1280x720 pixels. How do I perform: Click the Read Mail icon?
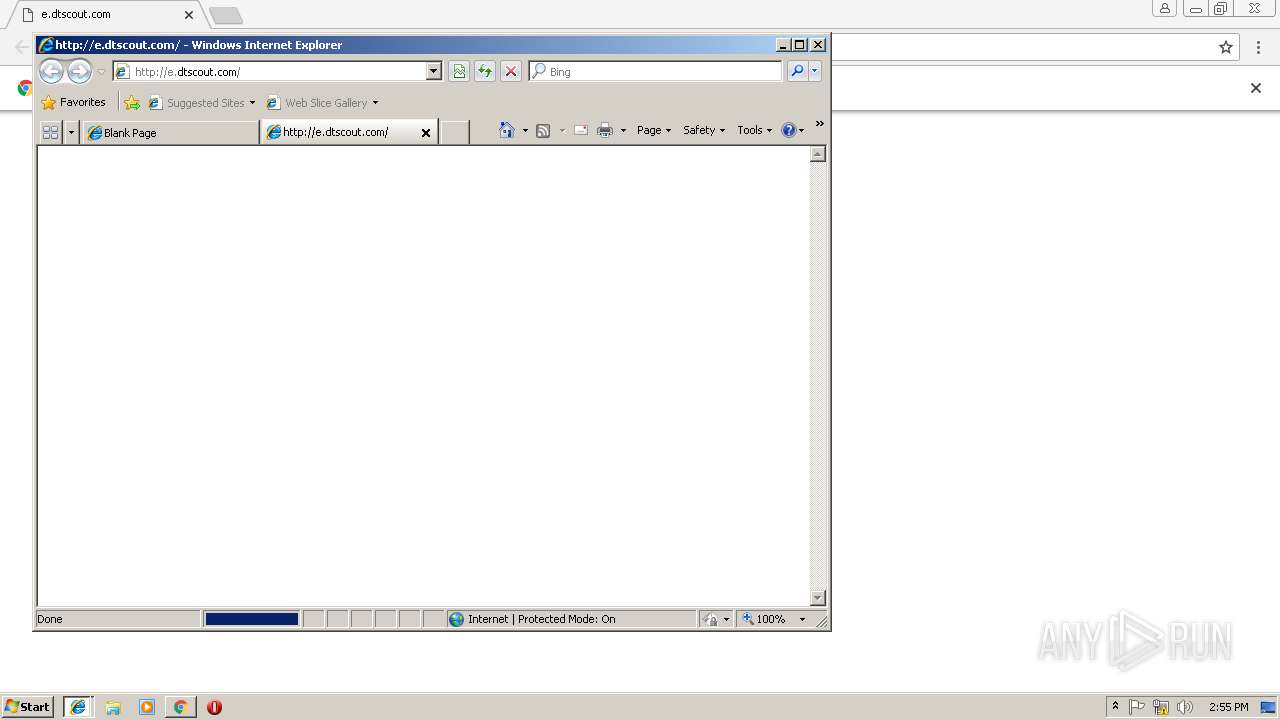(x=581, y=130)
